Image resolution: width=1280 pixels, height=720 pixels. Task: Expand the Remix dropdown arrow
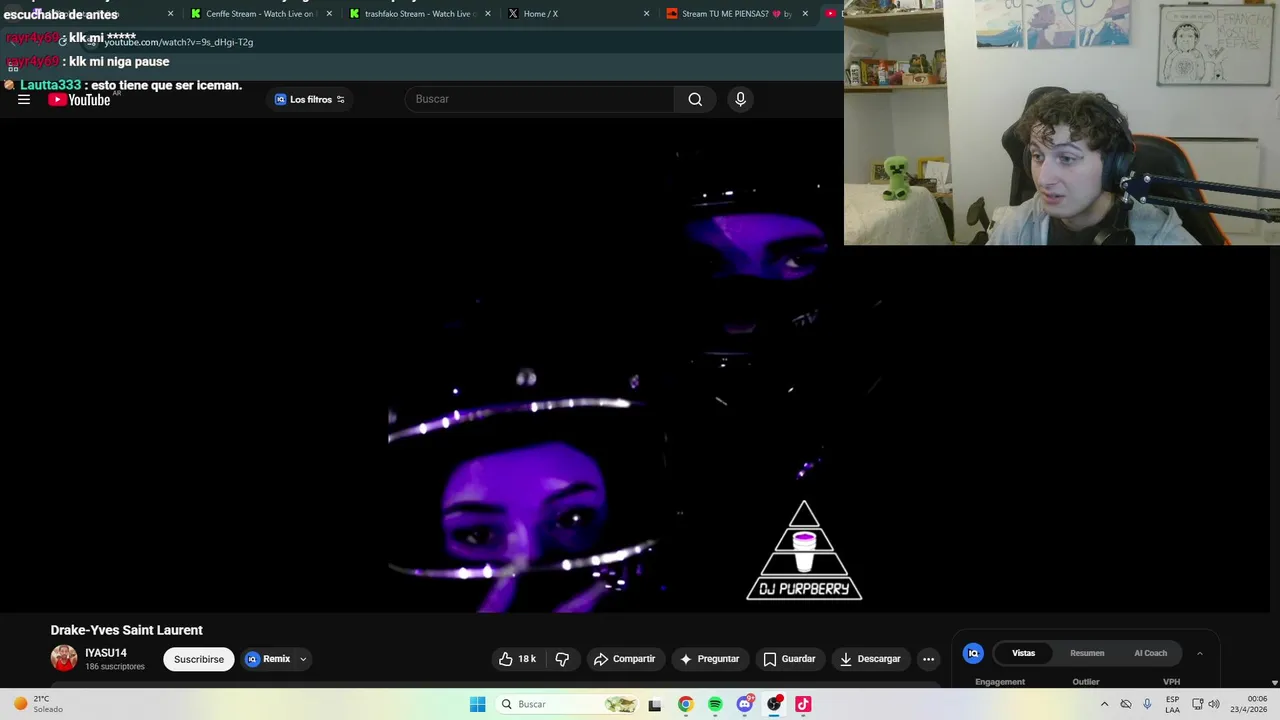tap(303, 659)
